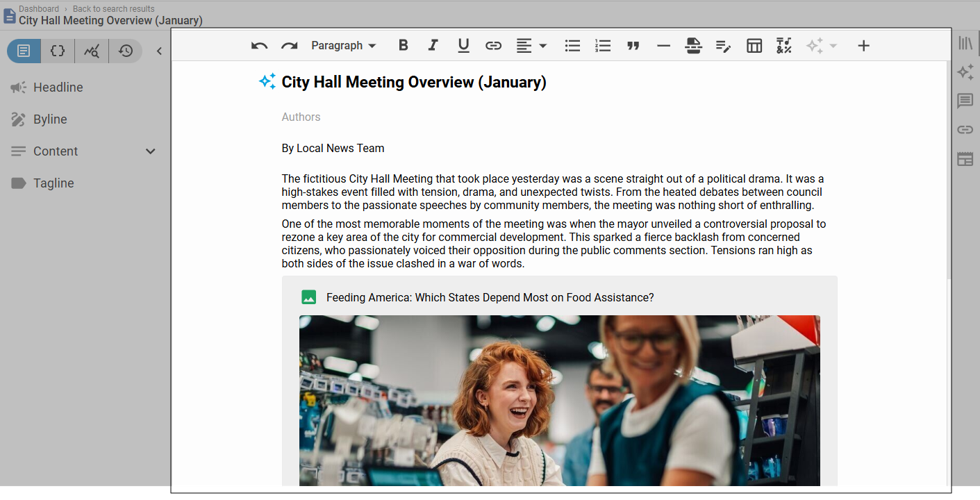Screen dimensions: 980x500
Task: Click the City Hall Meeting page title
Action: pyautogui.click(x=111, y=21)
